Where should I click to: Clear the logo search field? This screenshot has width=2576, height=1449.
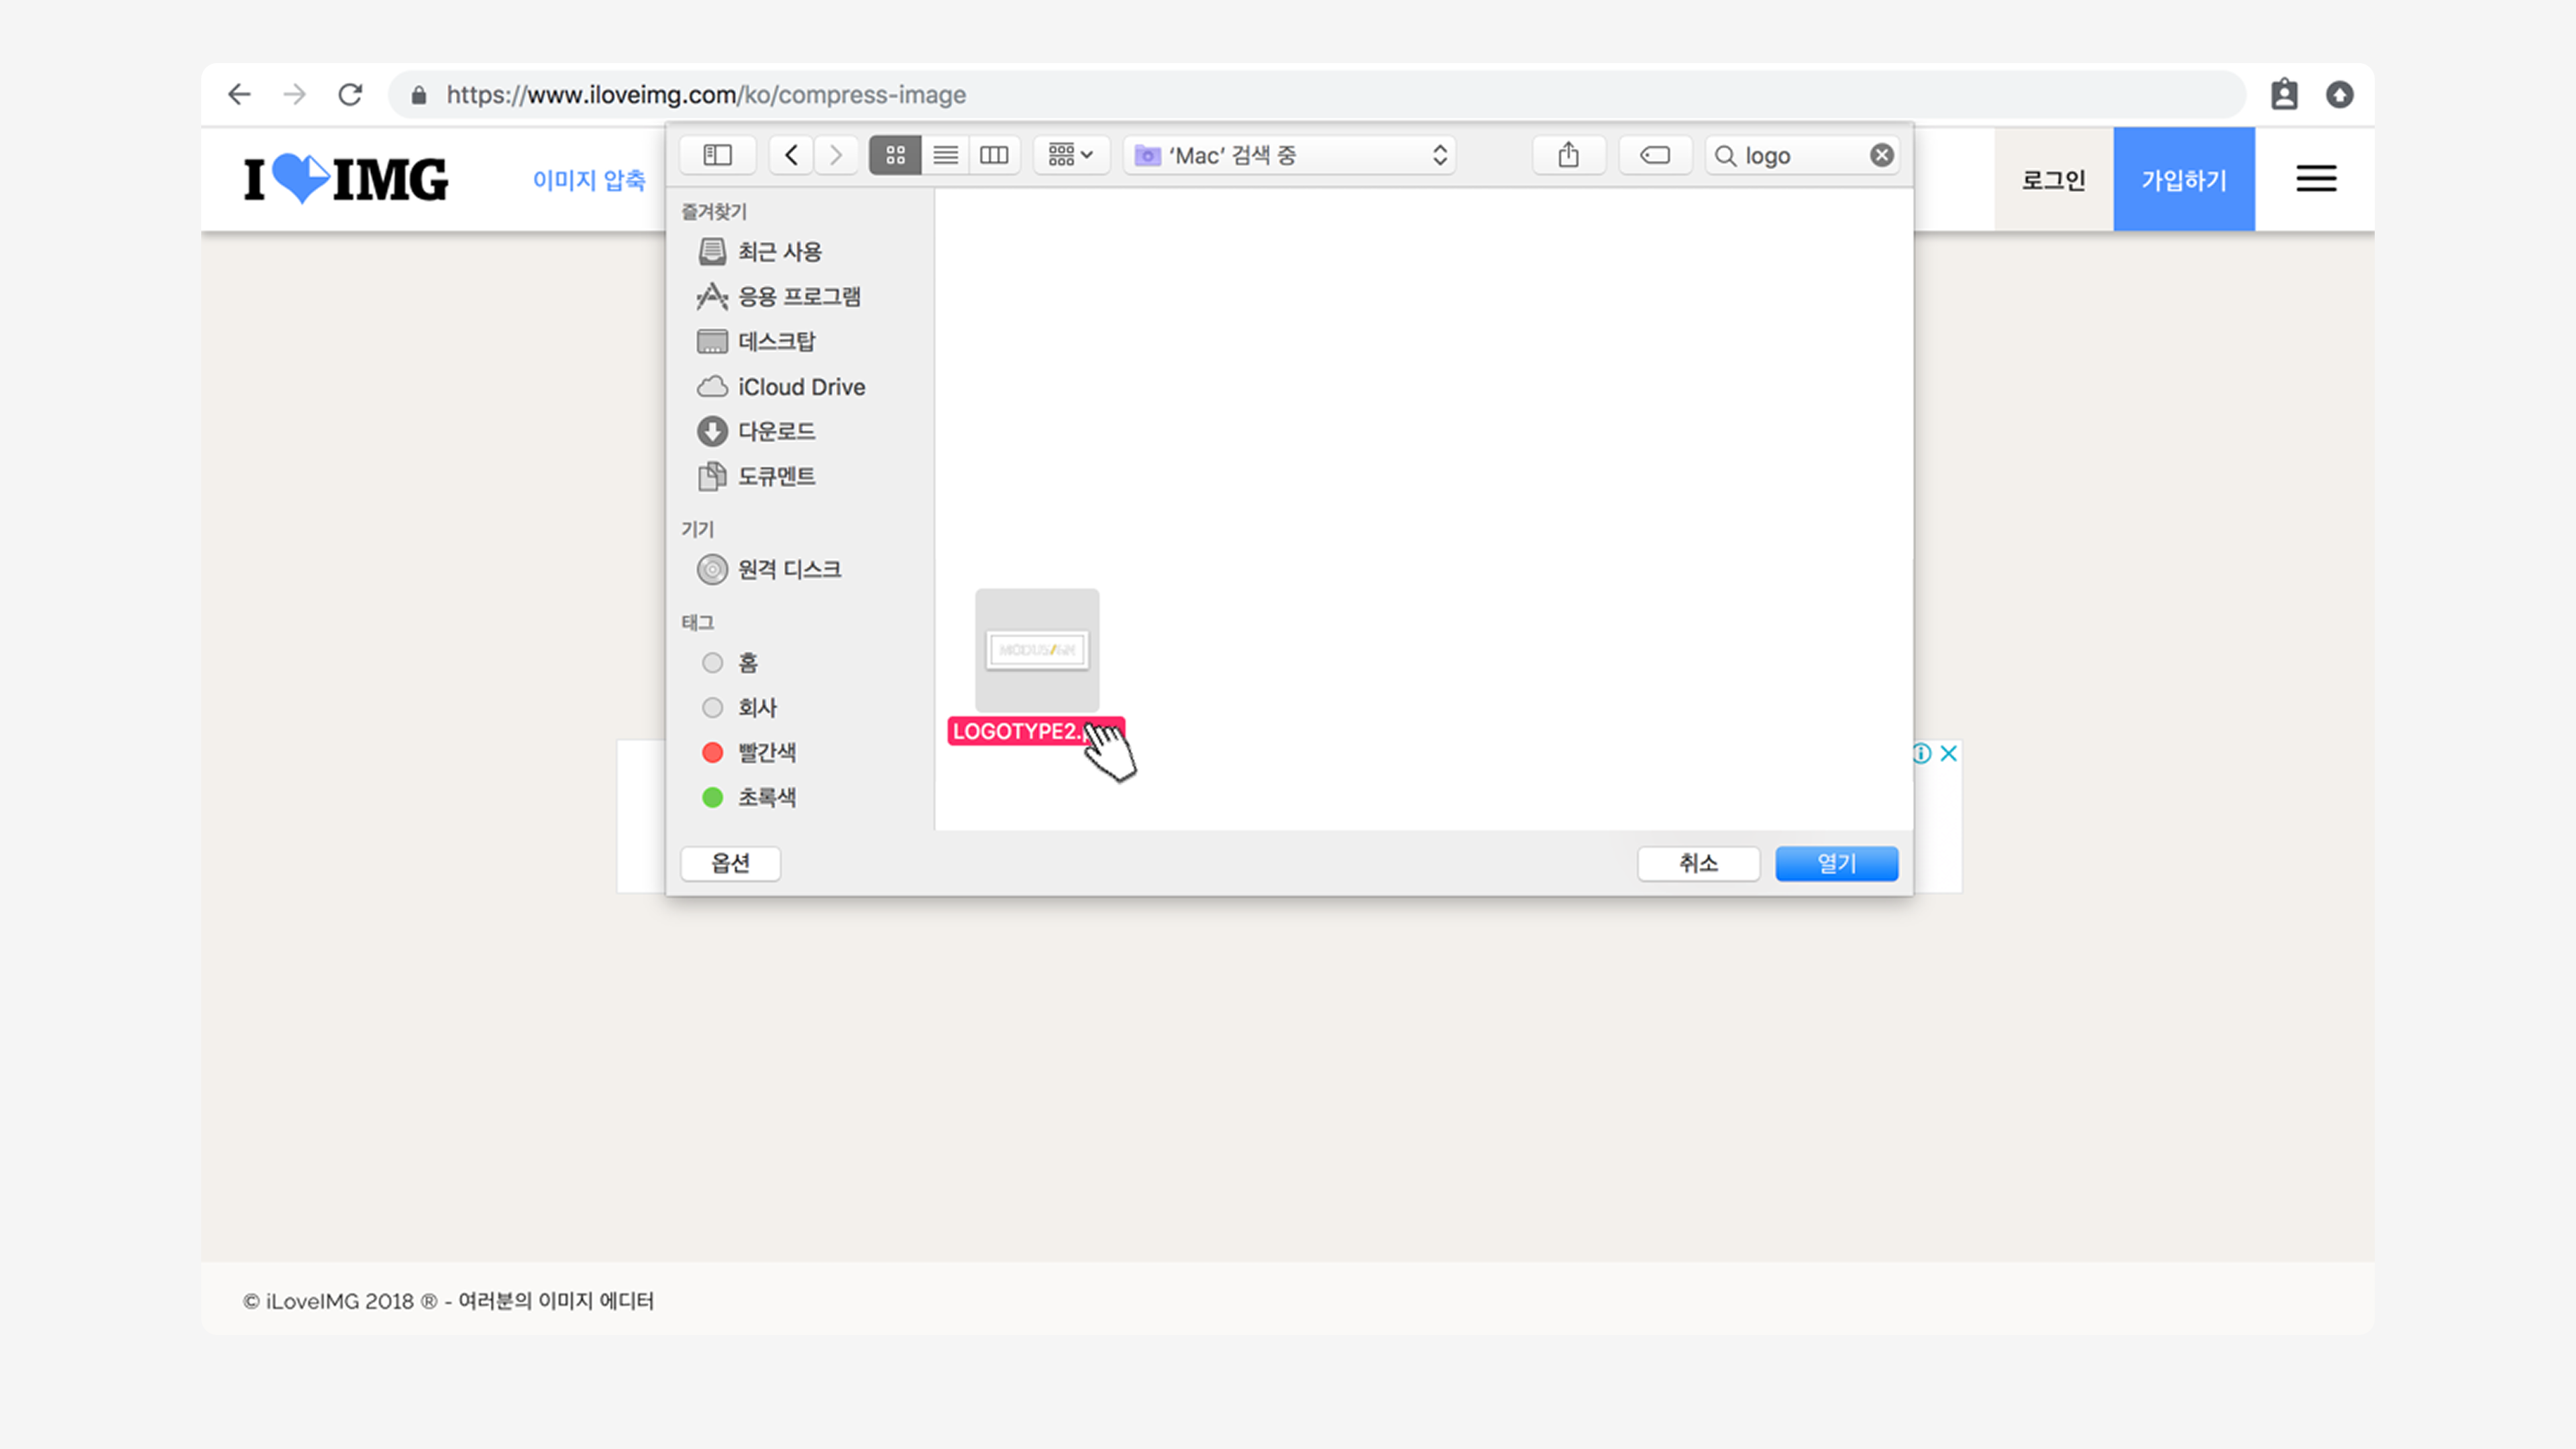1881,155
